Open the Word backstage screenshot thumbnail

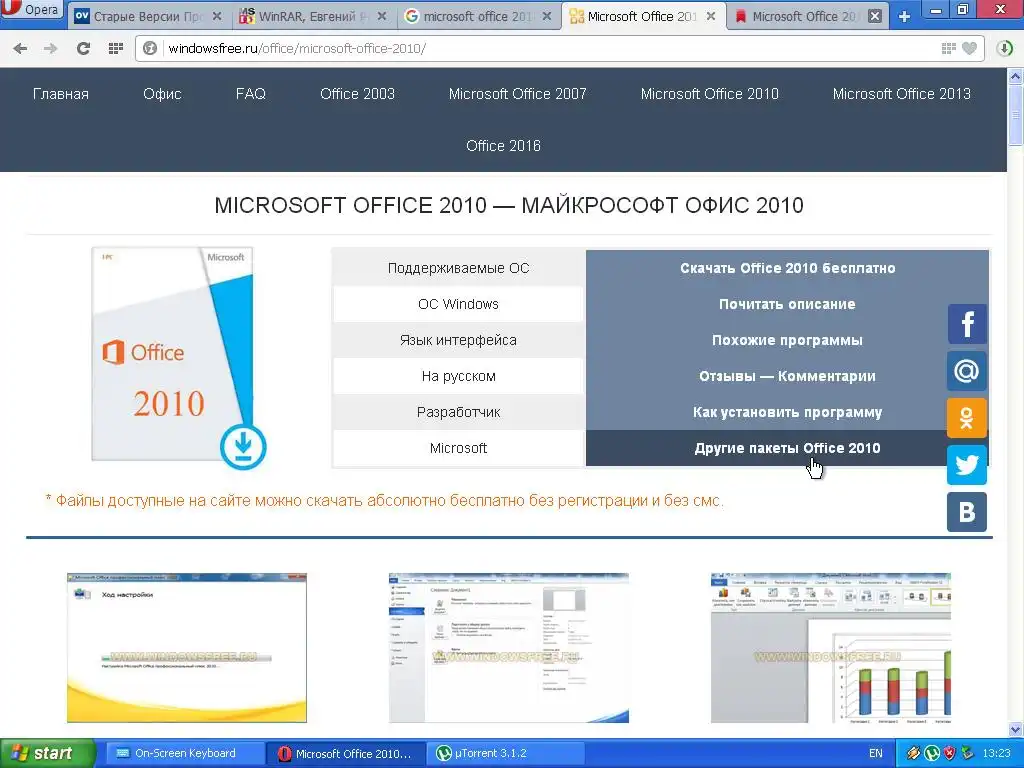tap(509, 648)
